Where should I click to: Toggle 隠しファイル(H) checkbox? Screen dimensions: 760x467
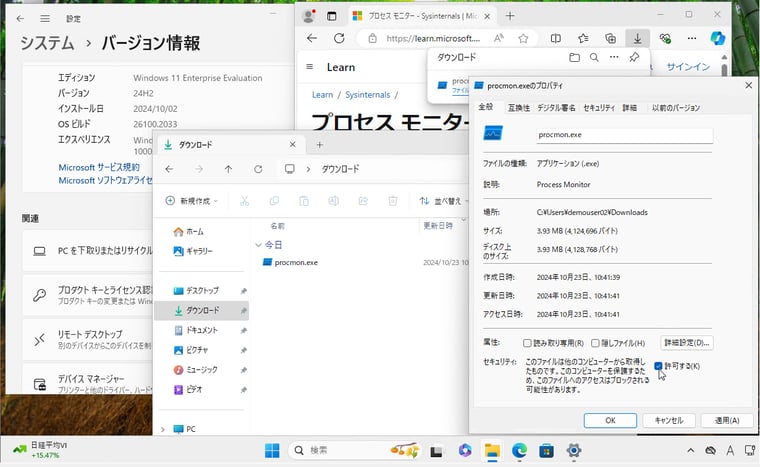pos(595,343)
